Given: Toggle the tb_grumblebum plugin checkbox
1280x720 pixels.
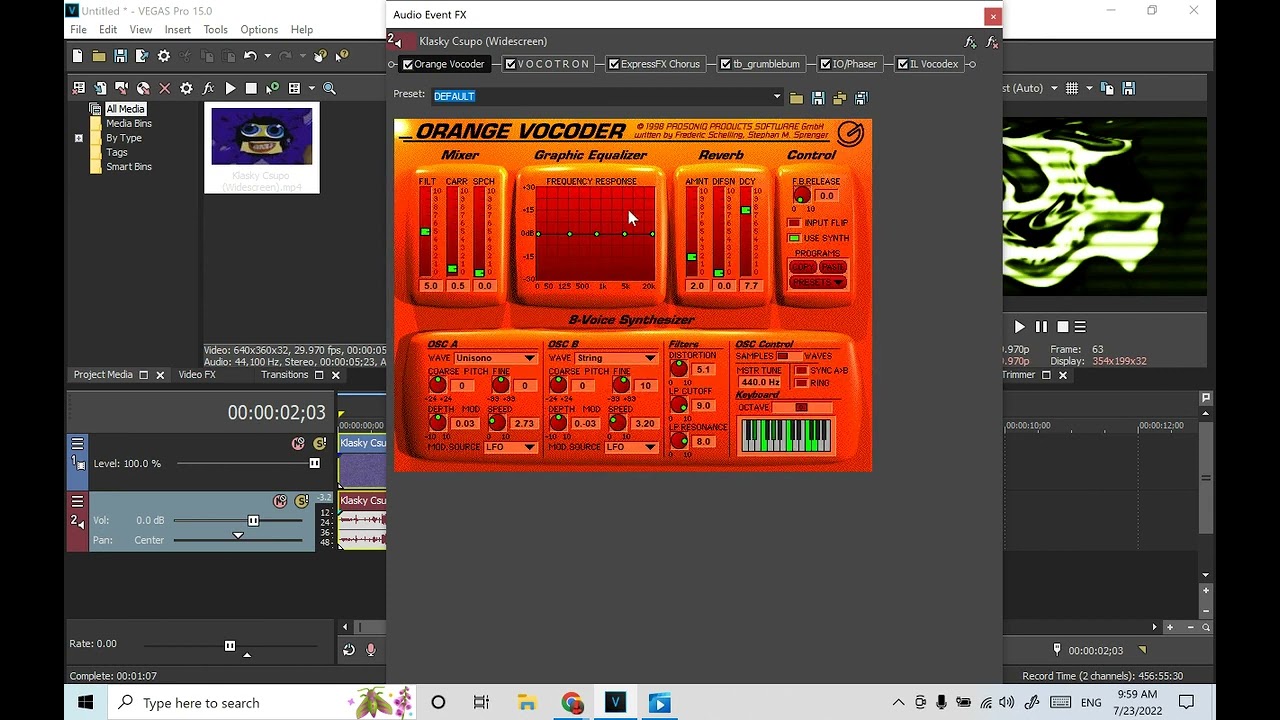Looking at the screenshot, I should pos(726,64).
